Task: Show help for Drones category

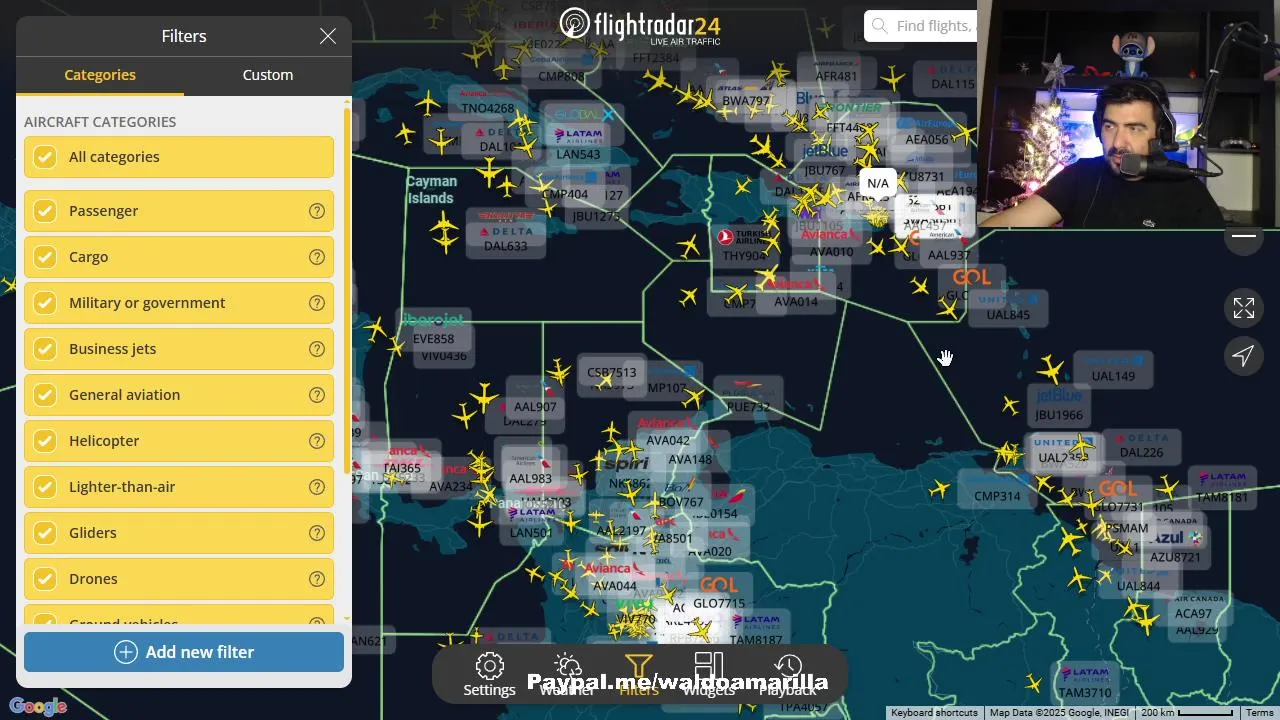Action: (317, 579)
